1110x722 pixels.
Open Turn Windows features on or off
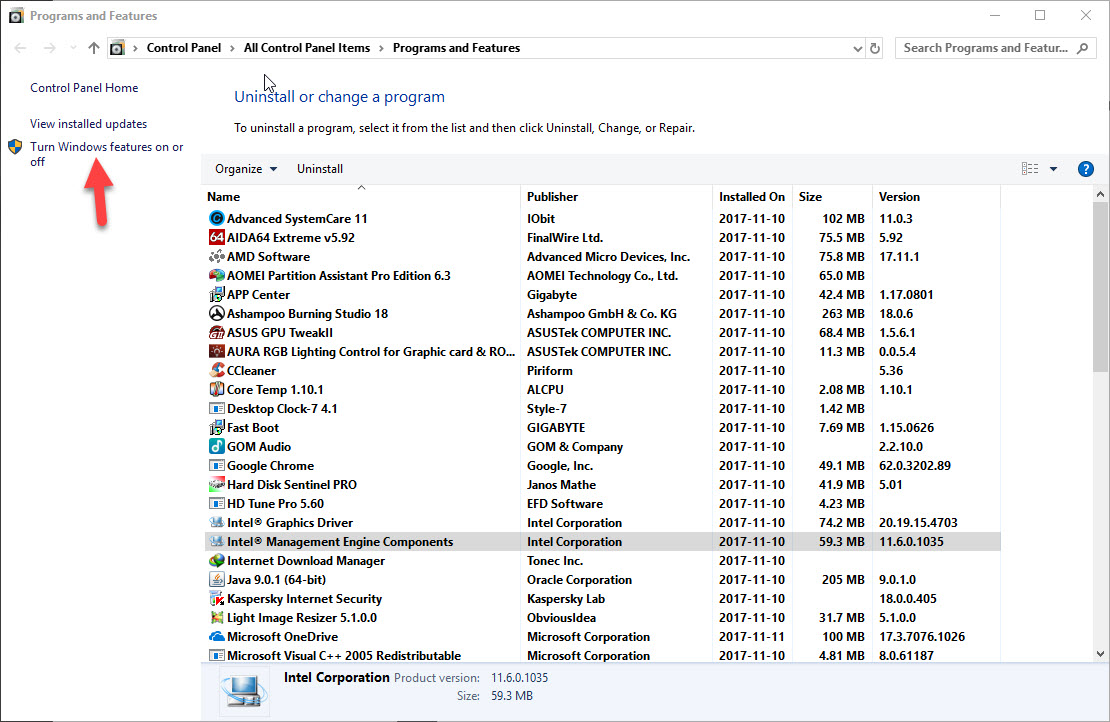tap(106, 154)
